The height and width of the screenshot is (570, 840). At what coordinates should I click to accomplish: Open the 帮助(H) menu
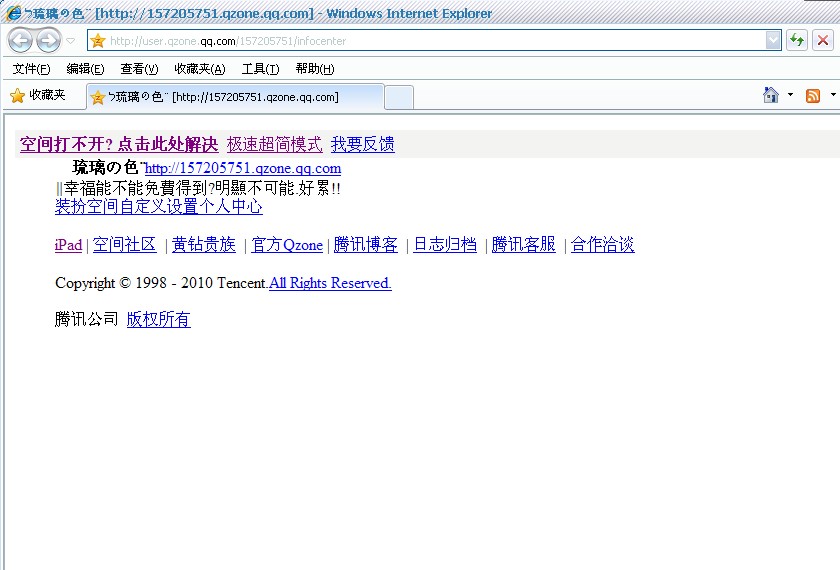pos(314,69)
